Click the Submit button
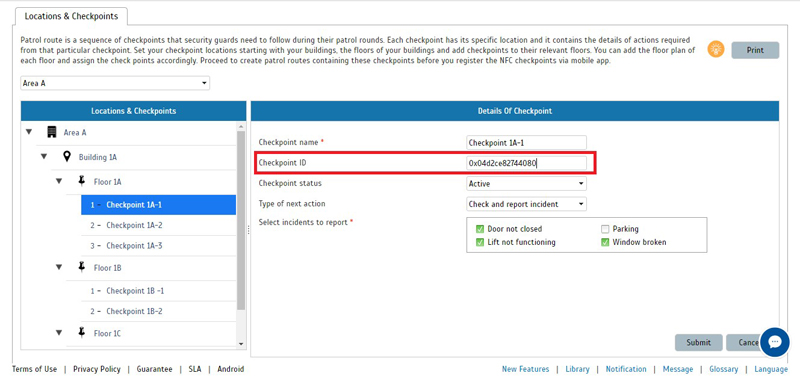The width and height of the screenshot is (800, 376). pyautogui.click(x=698, y=342)
